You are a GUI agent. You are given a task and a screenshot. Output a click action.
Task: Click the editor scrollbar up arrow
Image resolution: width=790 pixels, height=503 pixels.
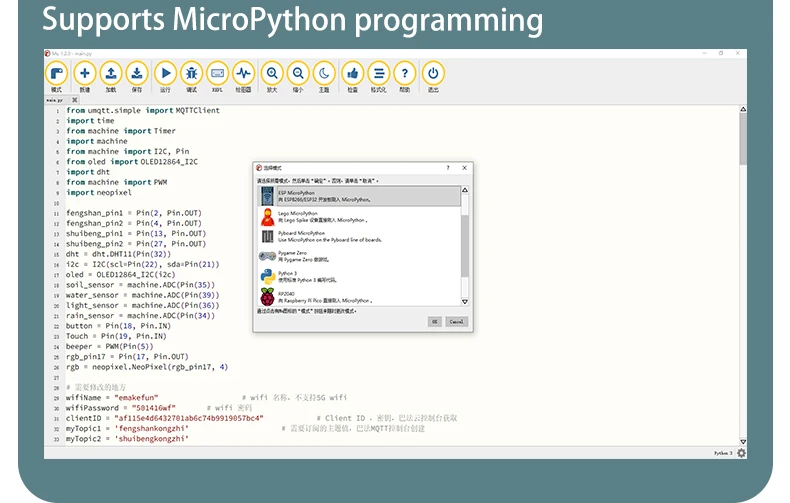pos(743,109)
